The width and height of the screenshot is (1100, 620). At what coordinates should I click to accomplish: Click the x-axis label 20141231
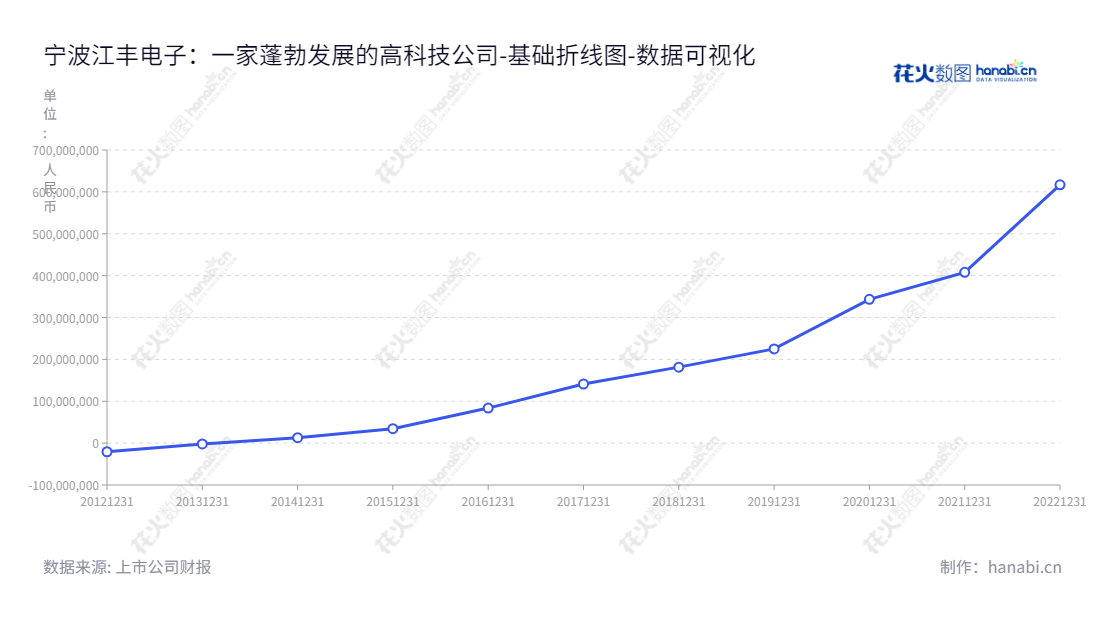click(x=297, y=501)
